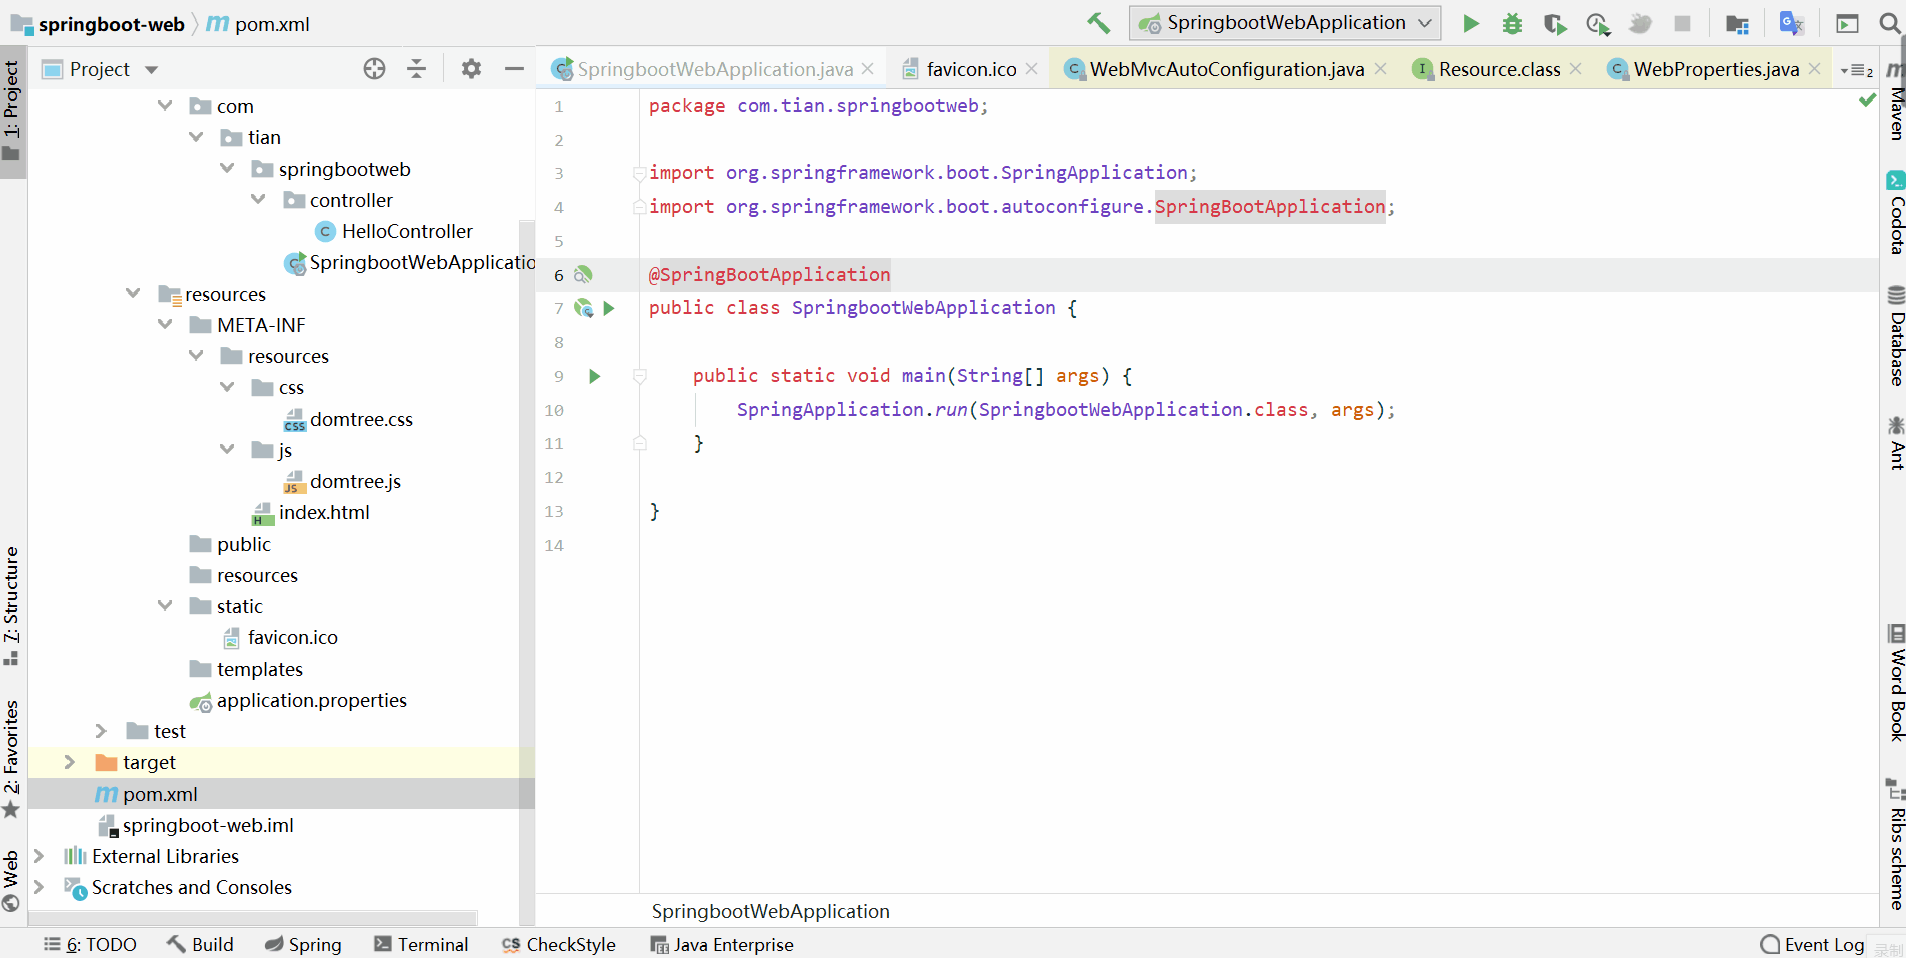Switch to the WebProperties.java tab
Image resolution: width=1906 pixels, height=958 pixels.
(x=1713, y=69)
